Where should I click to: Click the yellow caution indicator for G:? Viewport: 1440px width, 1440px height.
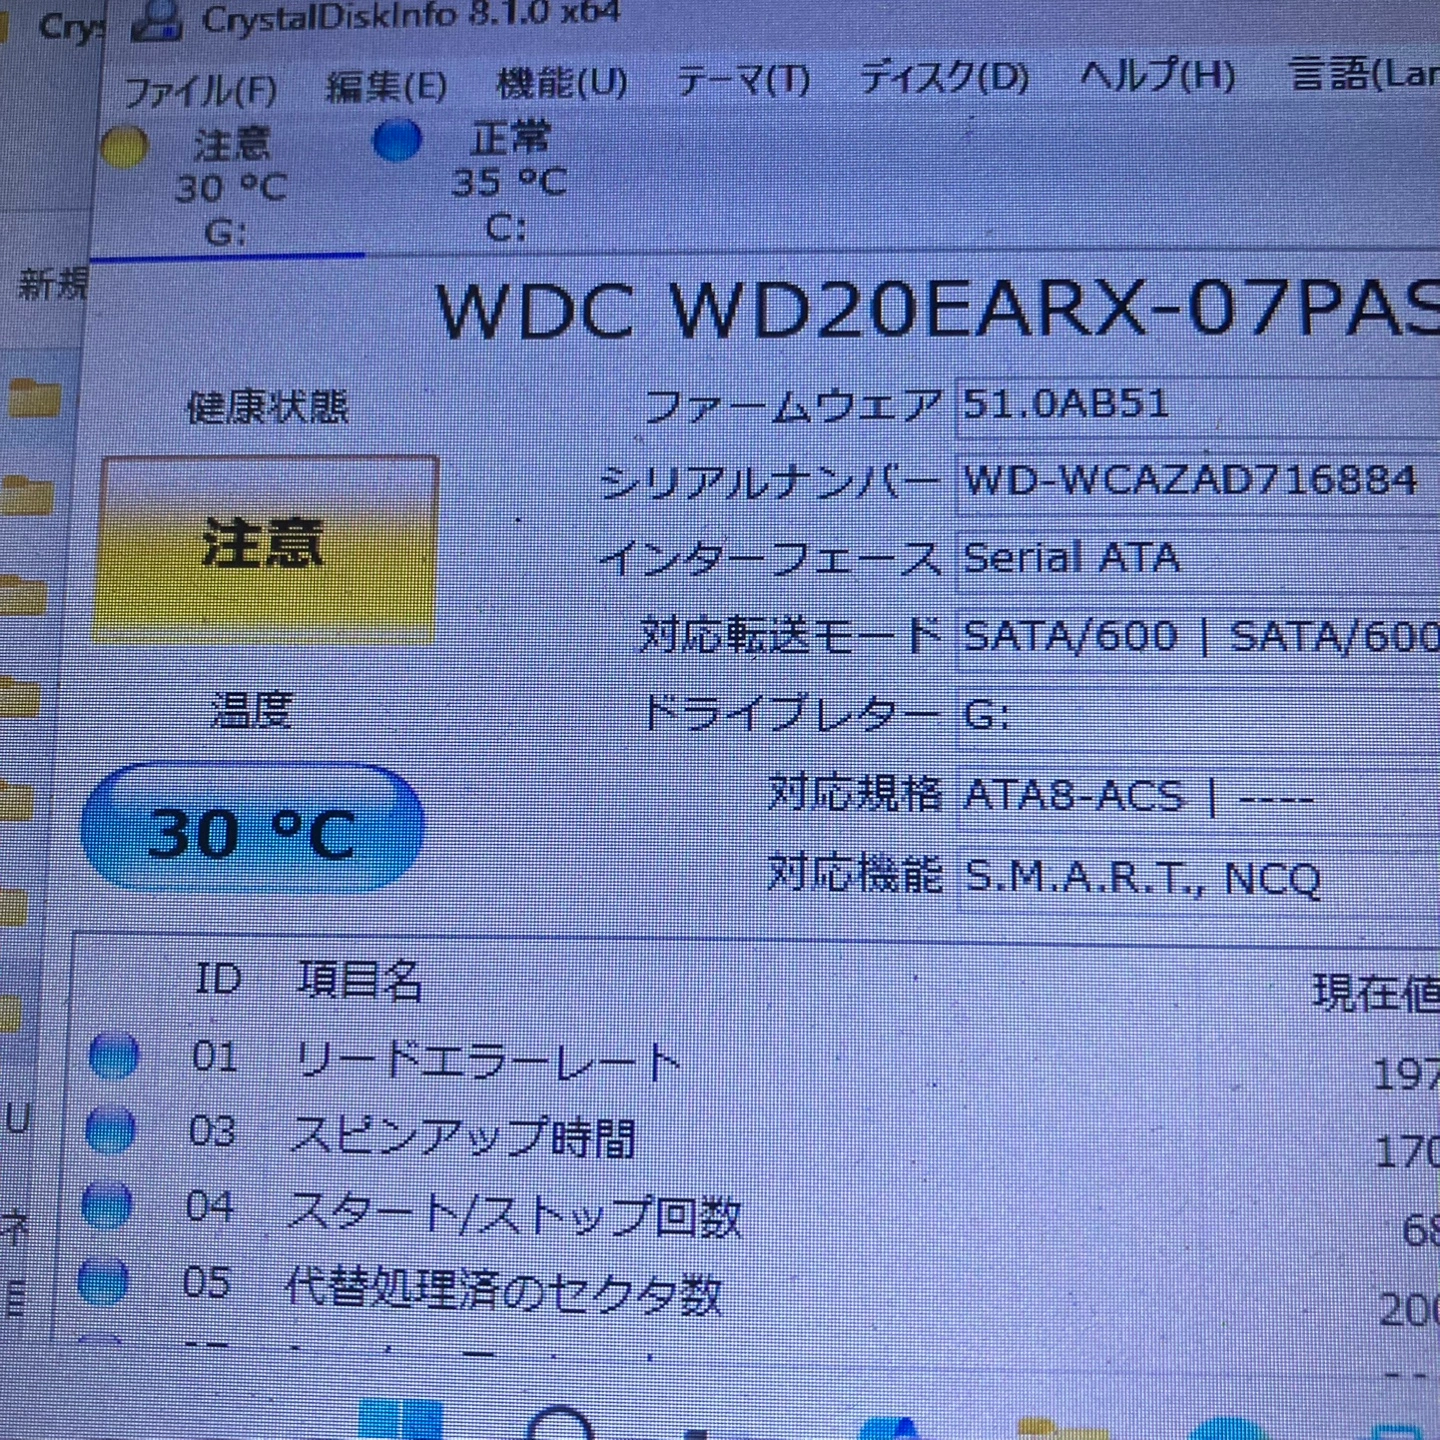pyautogui.click(x=125, y=147)
